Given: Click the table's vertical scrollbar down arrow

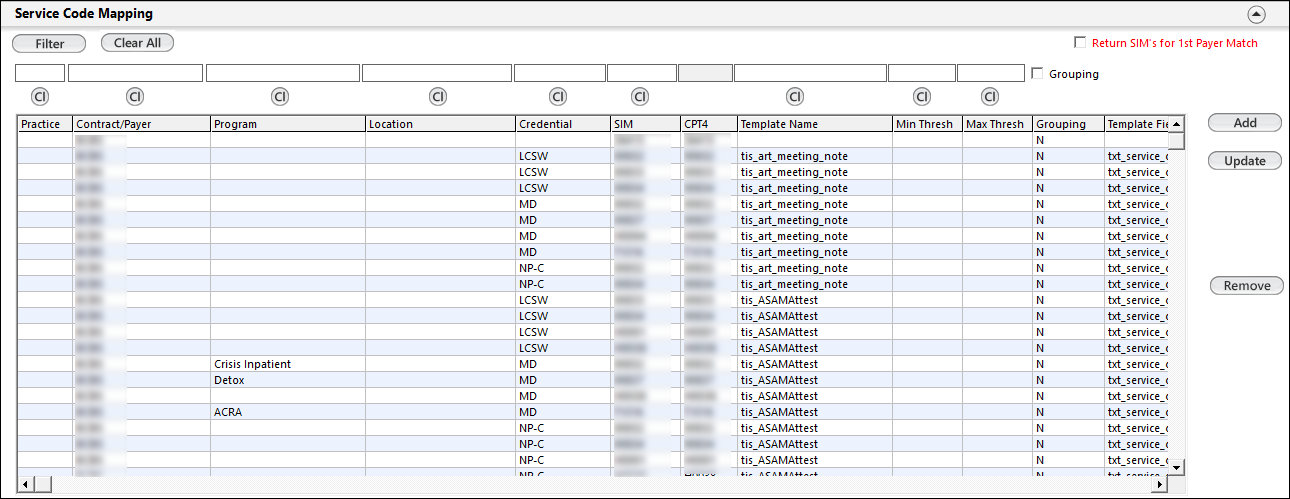Looking at the screenshot, I should [x=1177, y=467].
